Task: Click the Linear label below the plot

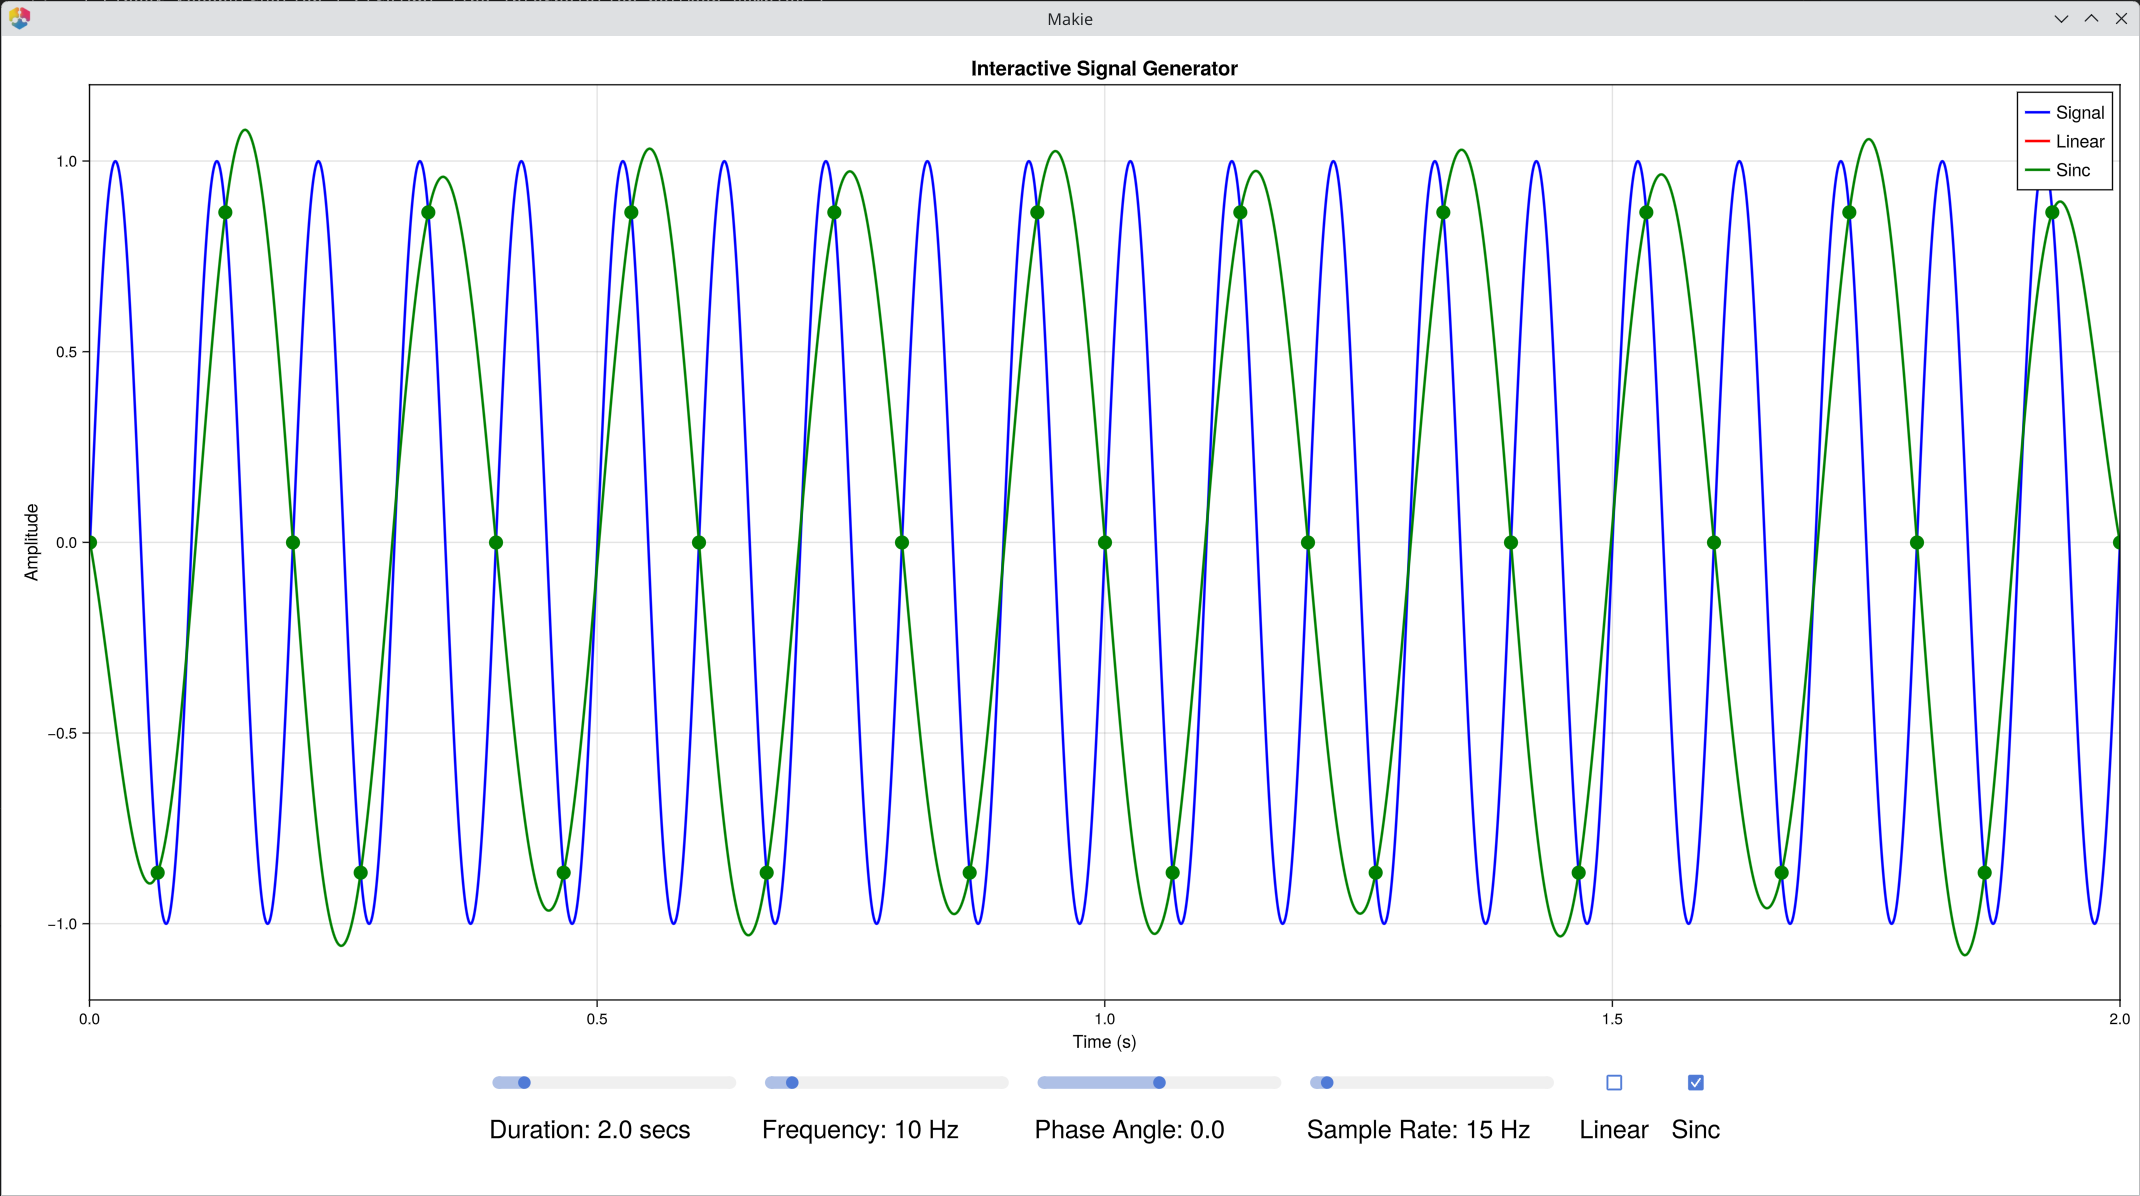Action: 1613,1129
